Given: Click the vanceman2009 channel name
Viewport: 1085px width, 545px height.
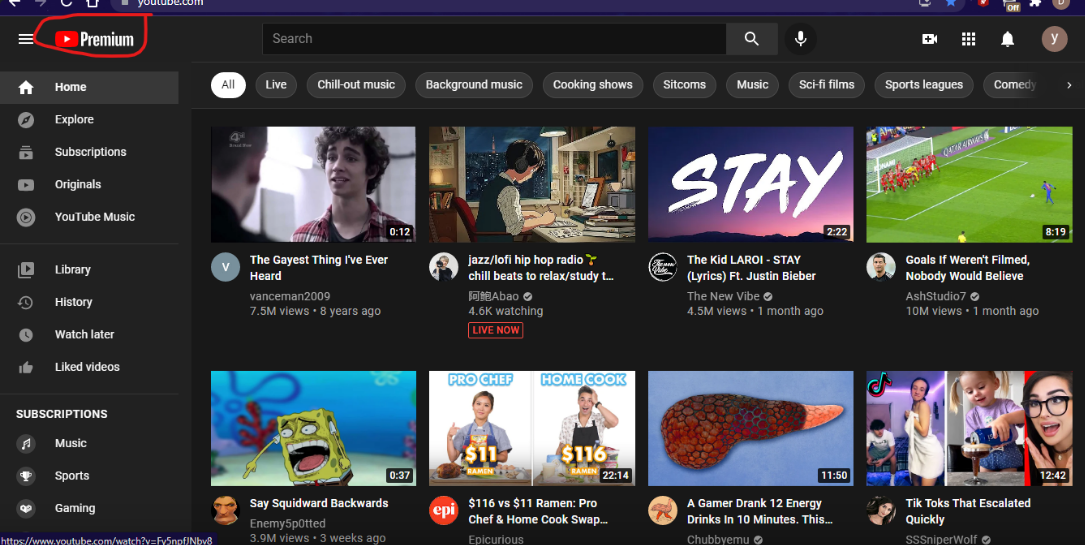Looking at the screenshot, I should (x=290, y=296).
